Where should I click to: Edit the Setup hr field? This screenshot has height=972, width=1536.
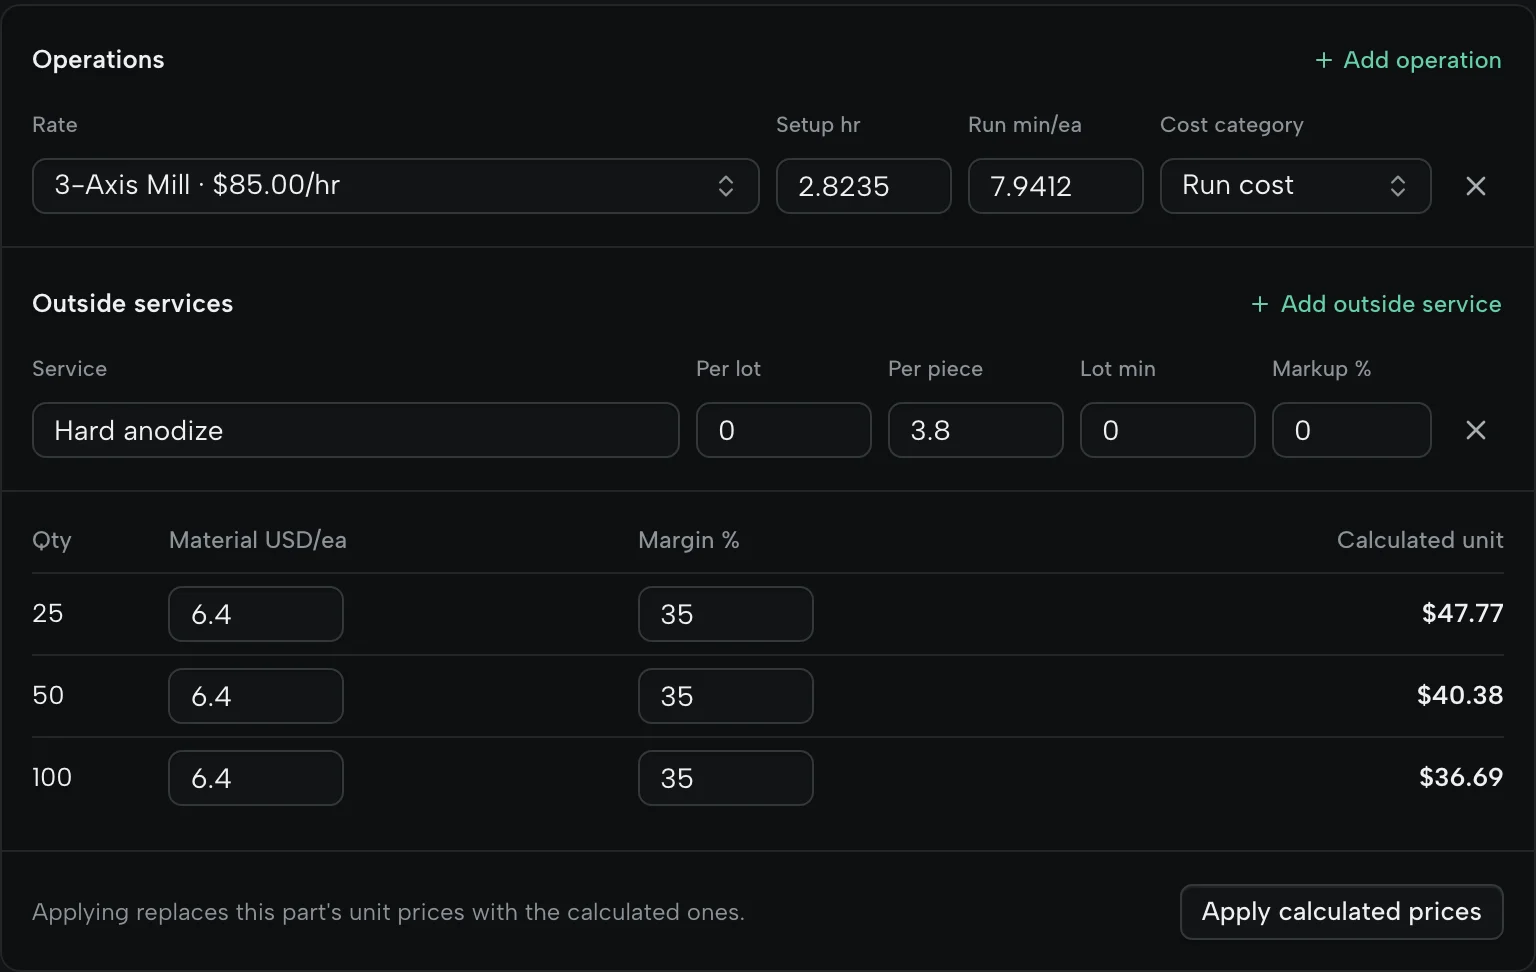tap(864, 186)
